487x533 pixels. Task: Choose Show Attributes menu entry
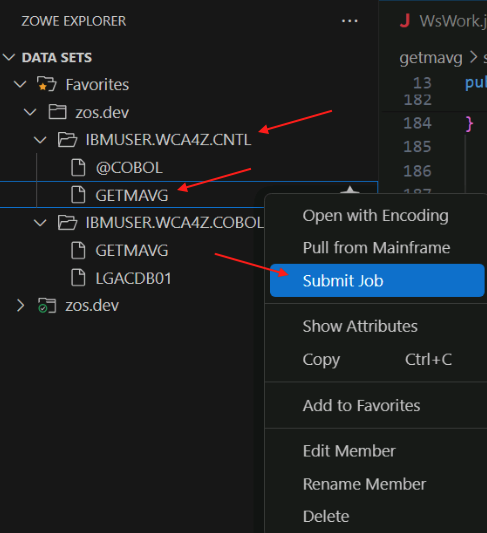tap(376, 326)
